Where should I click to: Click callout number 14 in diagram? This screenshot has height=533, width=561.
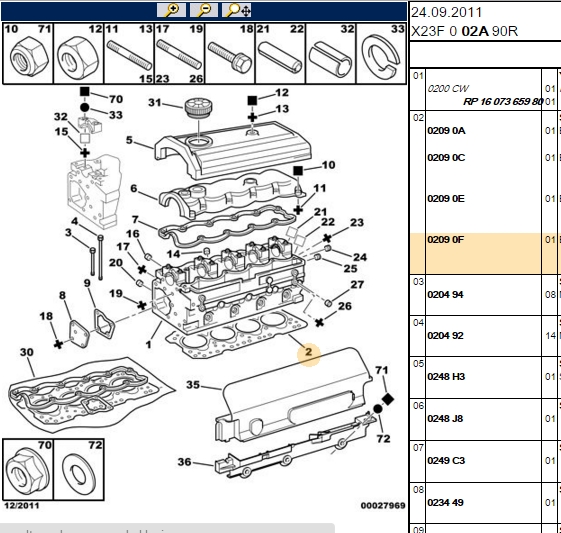(173, 254)
